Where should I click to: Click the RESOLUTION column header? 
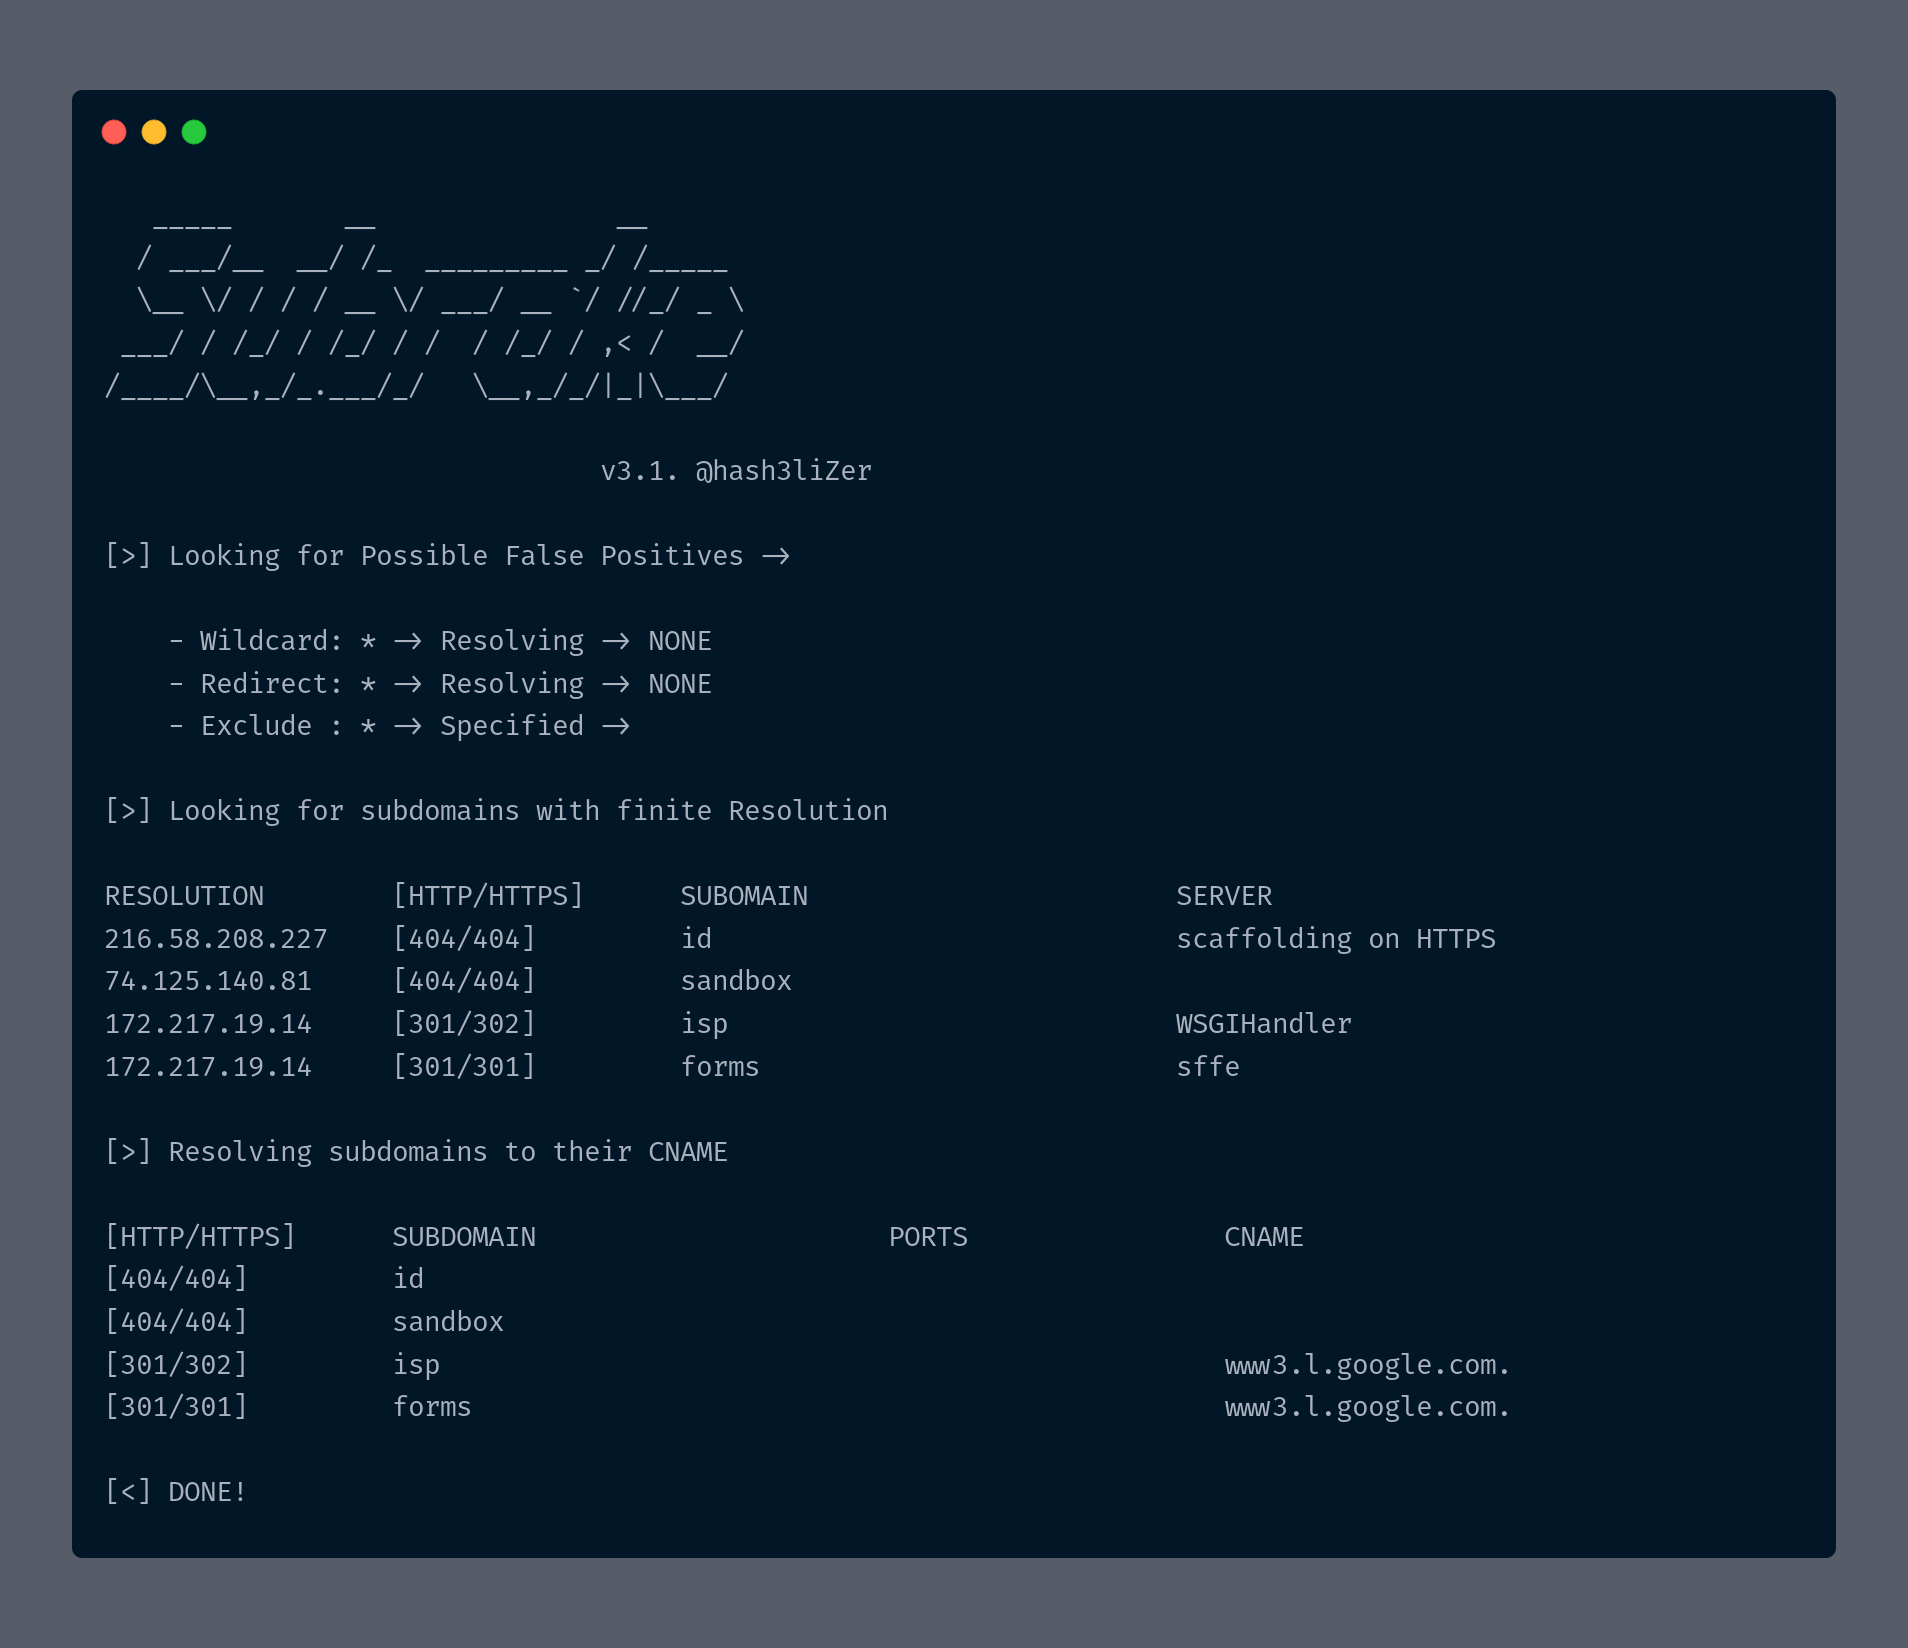(x=184, y=896)
